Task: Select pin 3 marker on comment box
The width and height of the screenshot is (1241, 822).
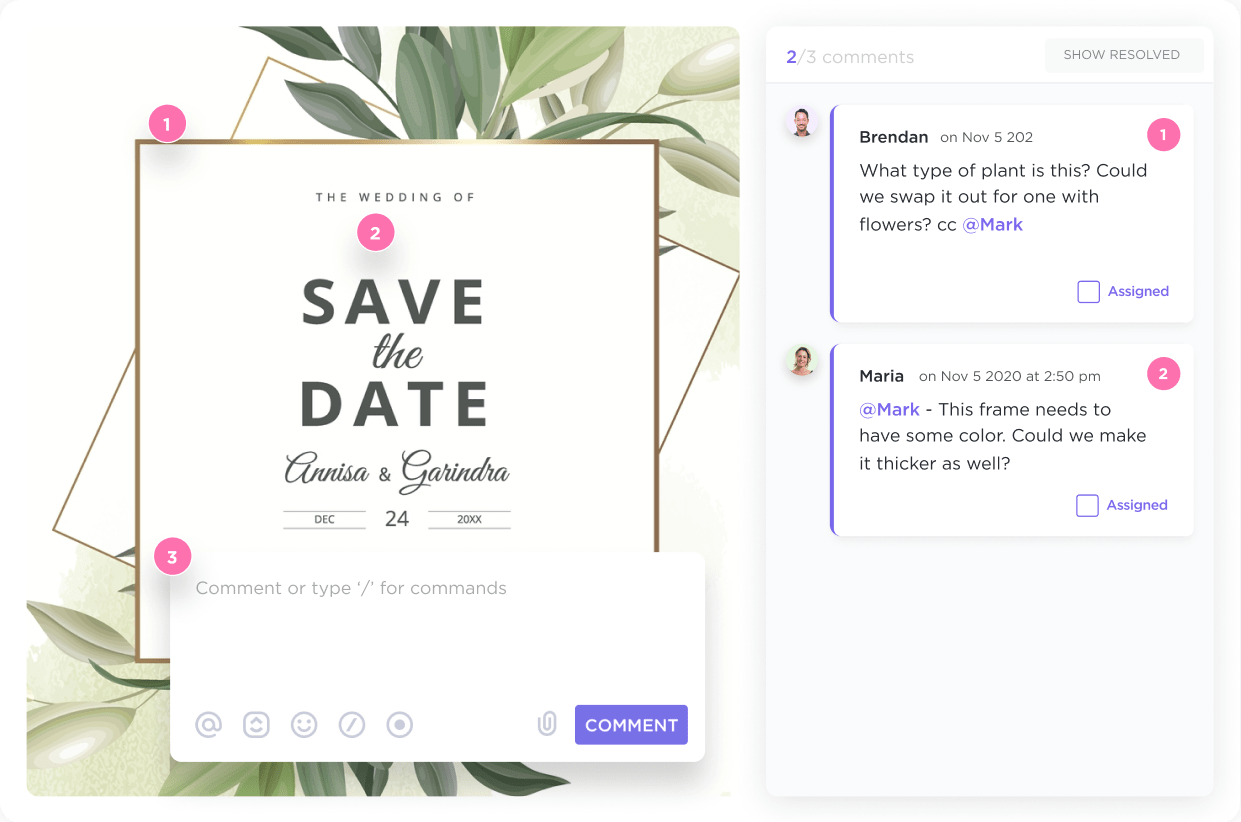Action: (x=172, y=557)
